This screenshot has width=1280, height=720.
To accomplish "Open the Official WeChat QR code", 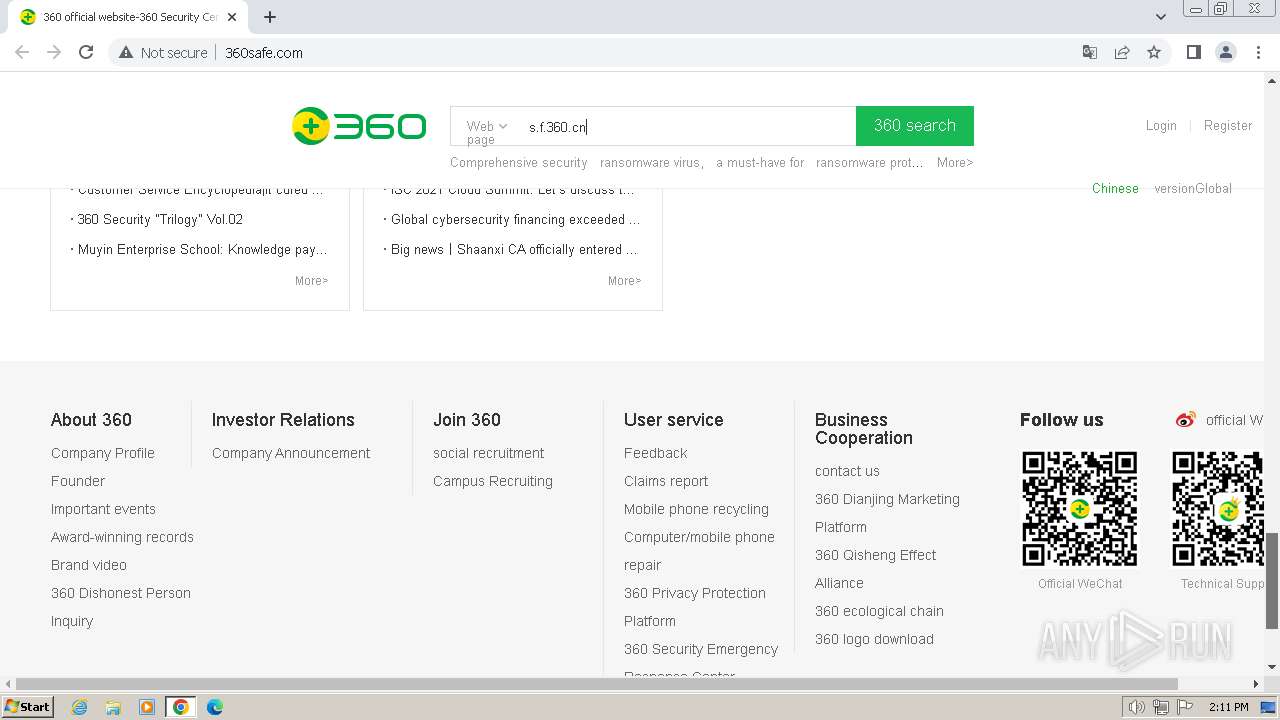I will tap(1080, 509).
